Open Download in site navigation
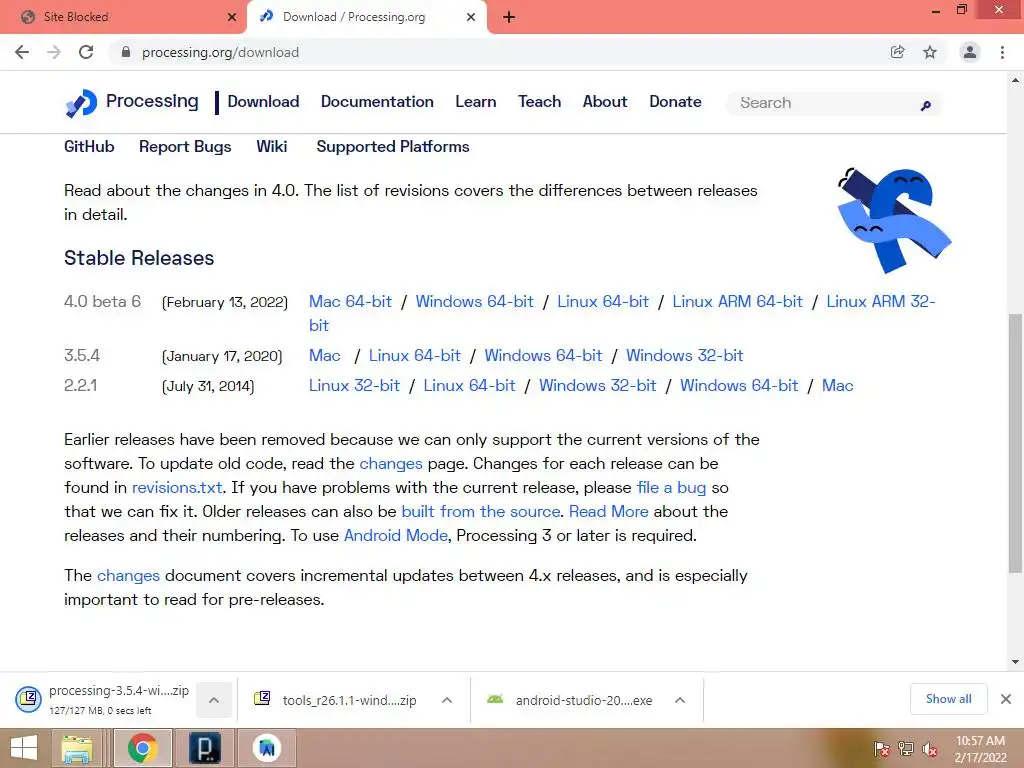Viewport: 1024px width, 768px height. pos(263,102)
